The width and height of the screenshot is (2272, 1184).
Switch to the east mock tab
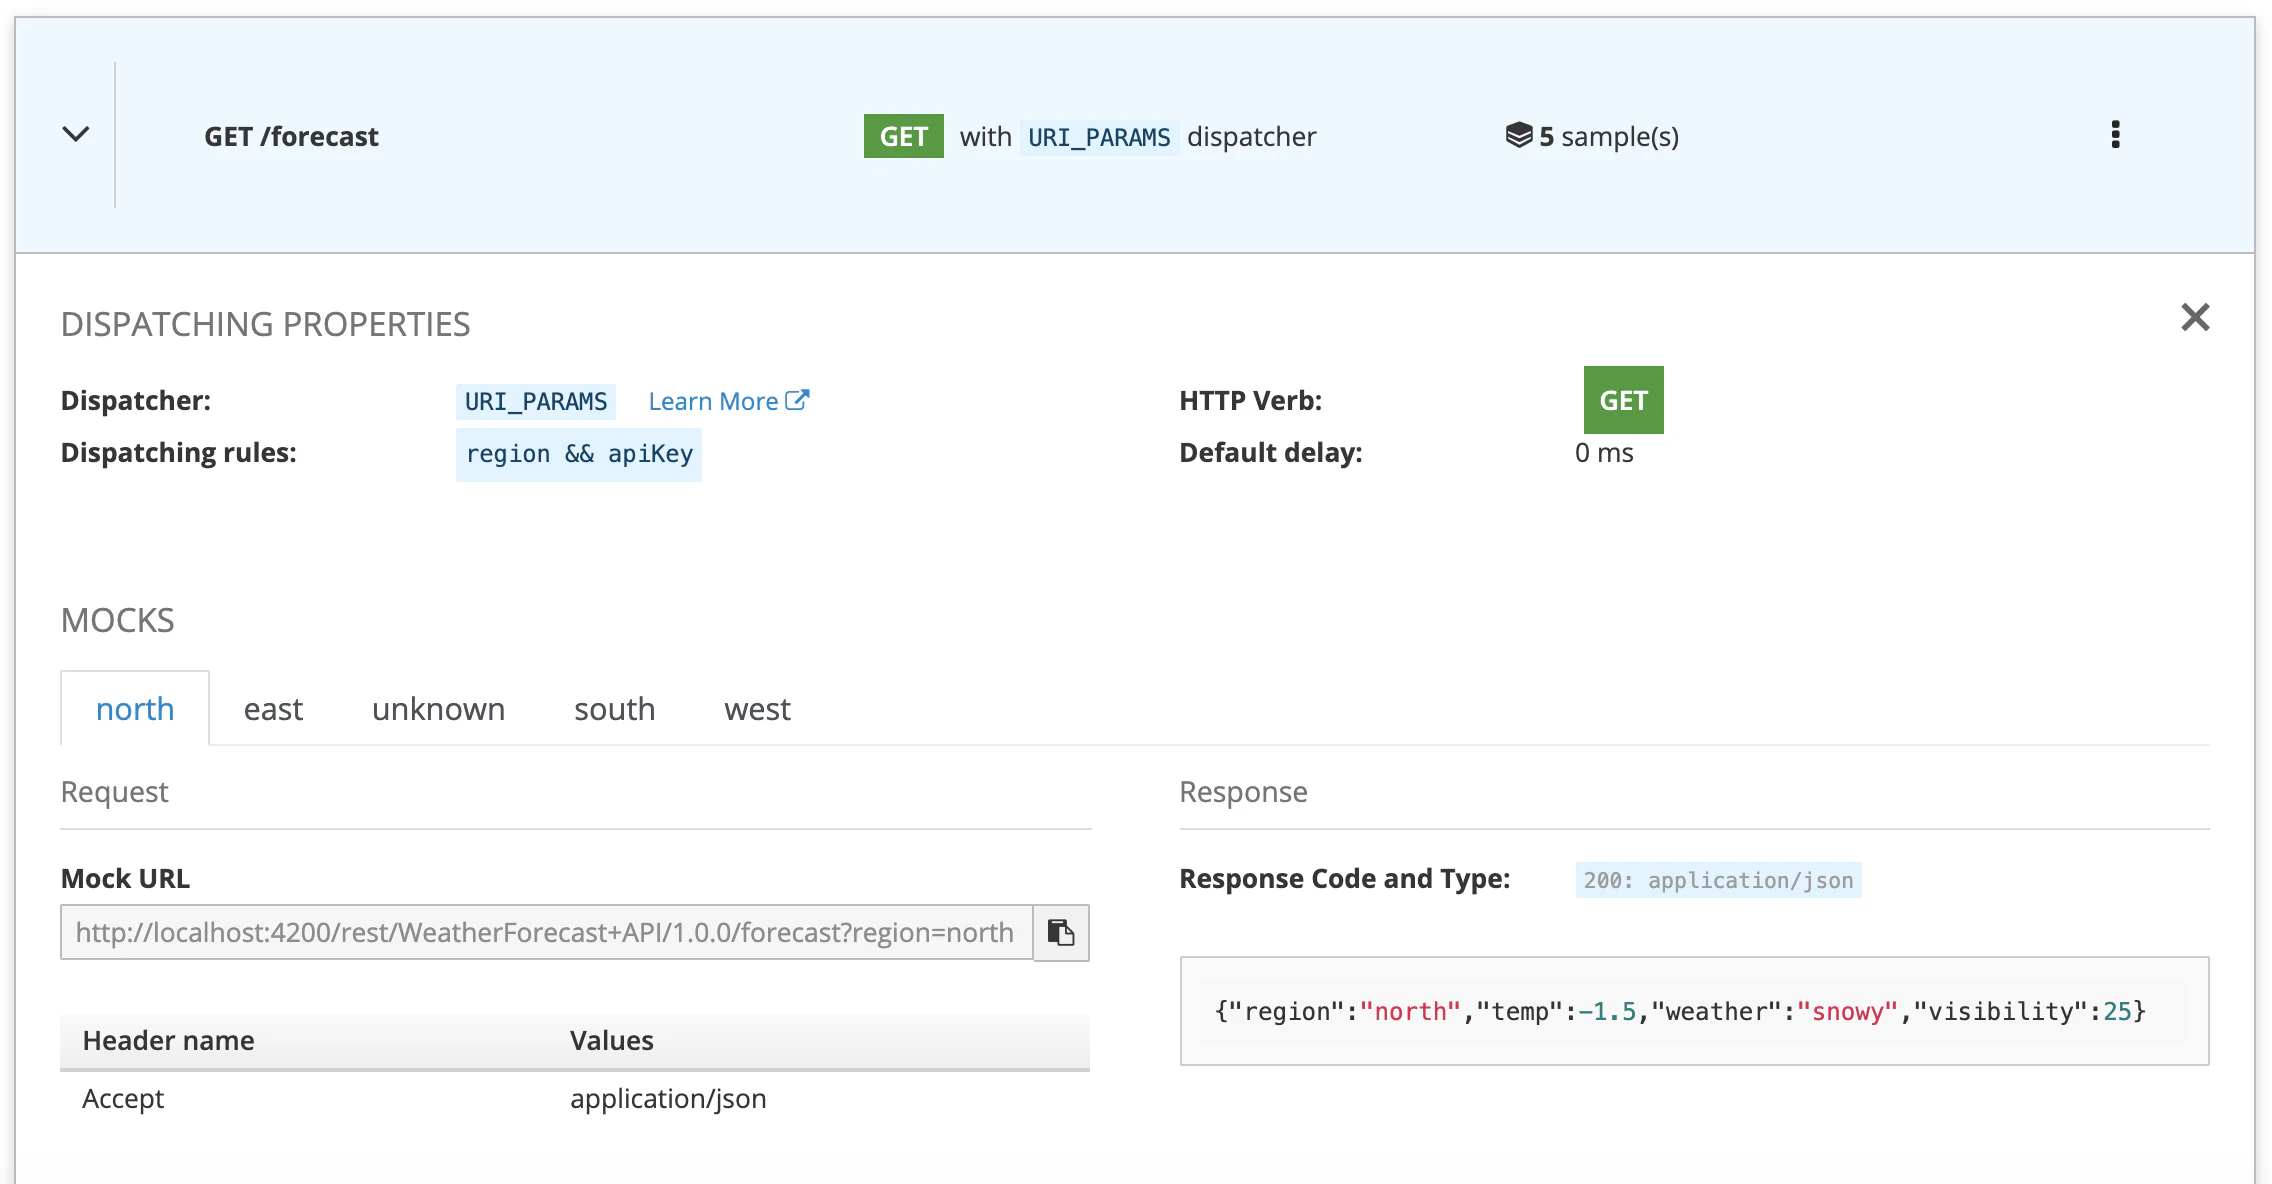[273, 709]
